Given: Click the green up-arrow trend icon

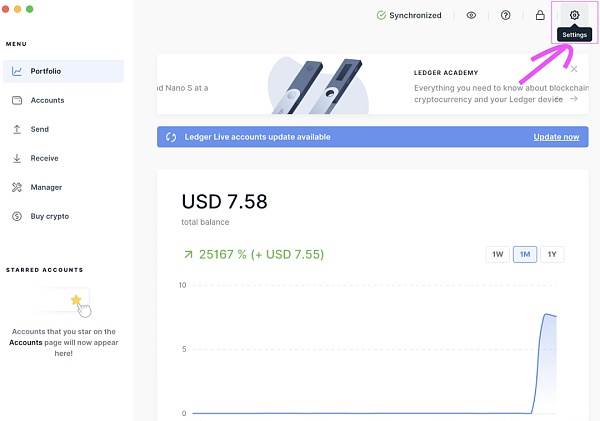Looking at the screenshot, I should pyautogui.click(x=188, y=254).
